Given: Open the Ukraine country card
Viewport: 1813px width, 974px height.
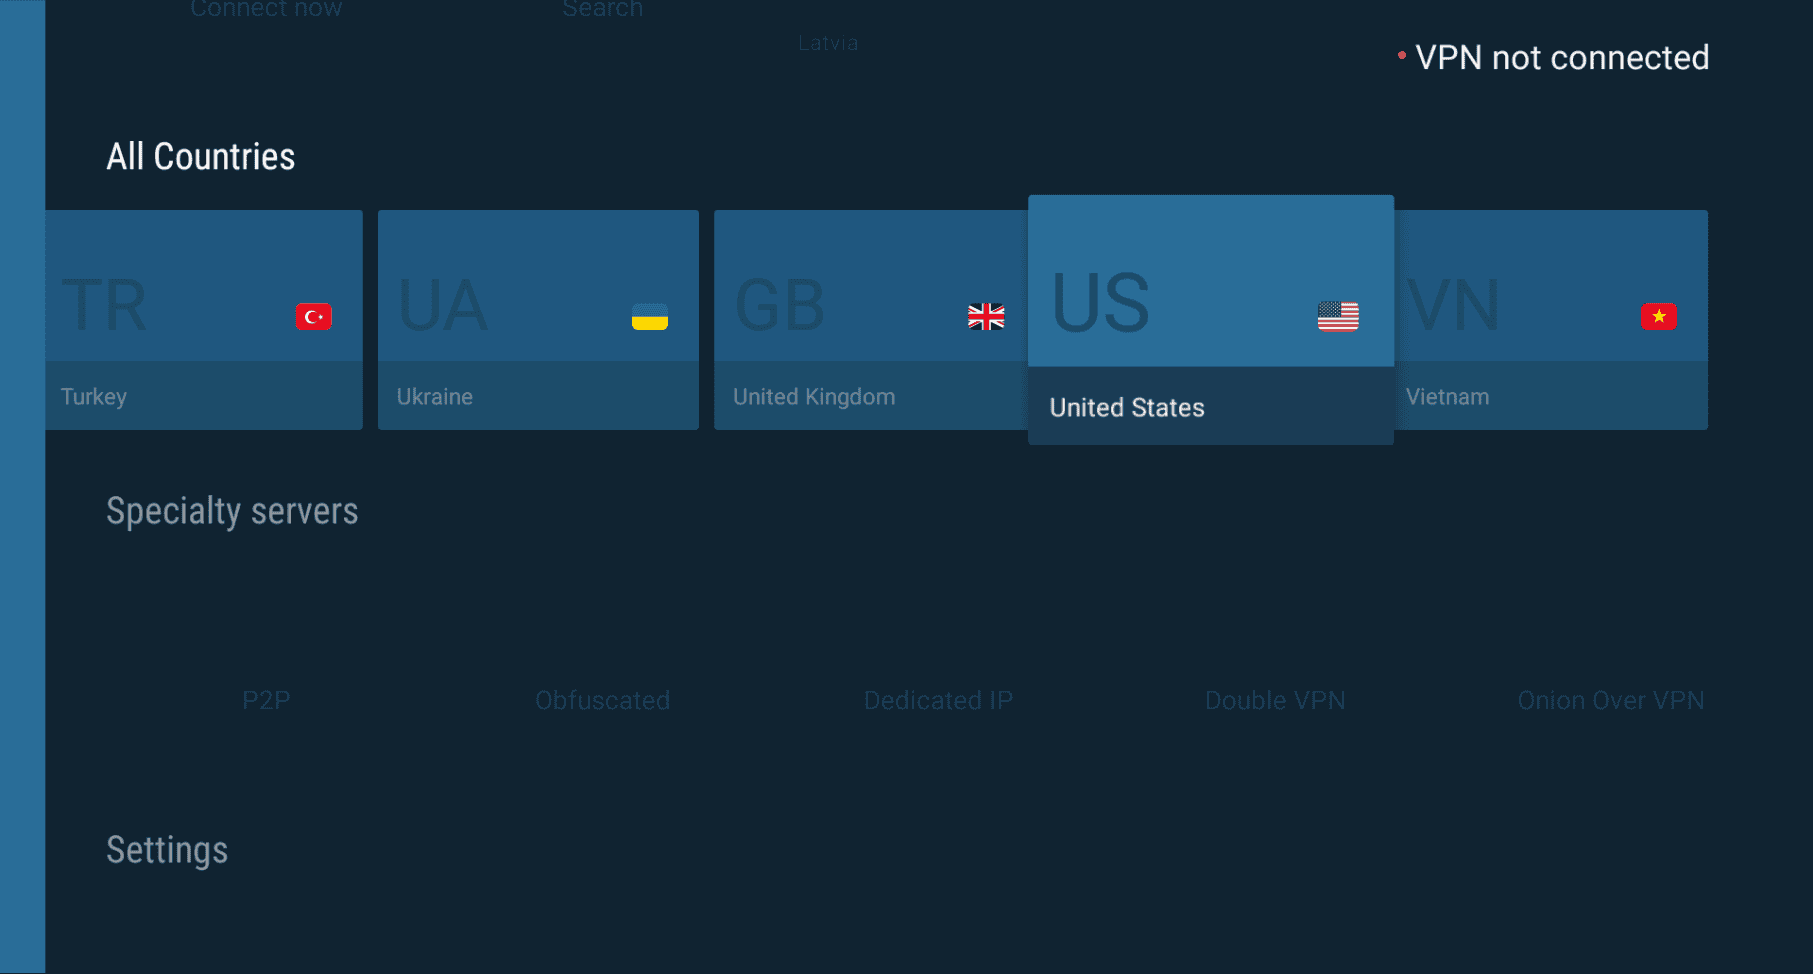Looking at the screenshot, I should (x=538, y=320).
